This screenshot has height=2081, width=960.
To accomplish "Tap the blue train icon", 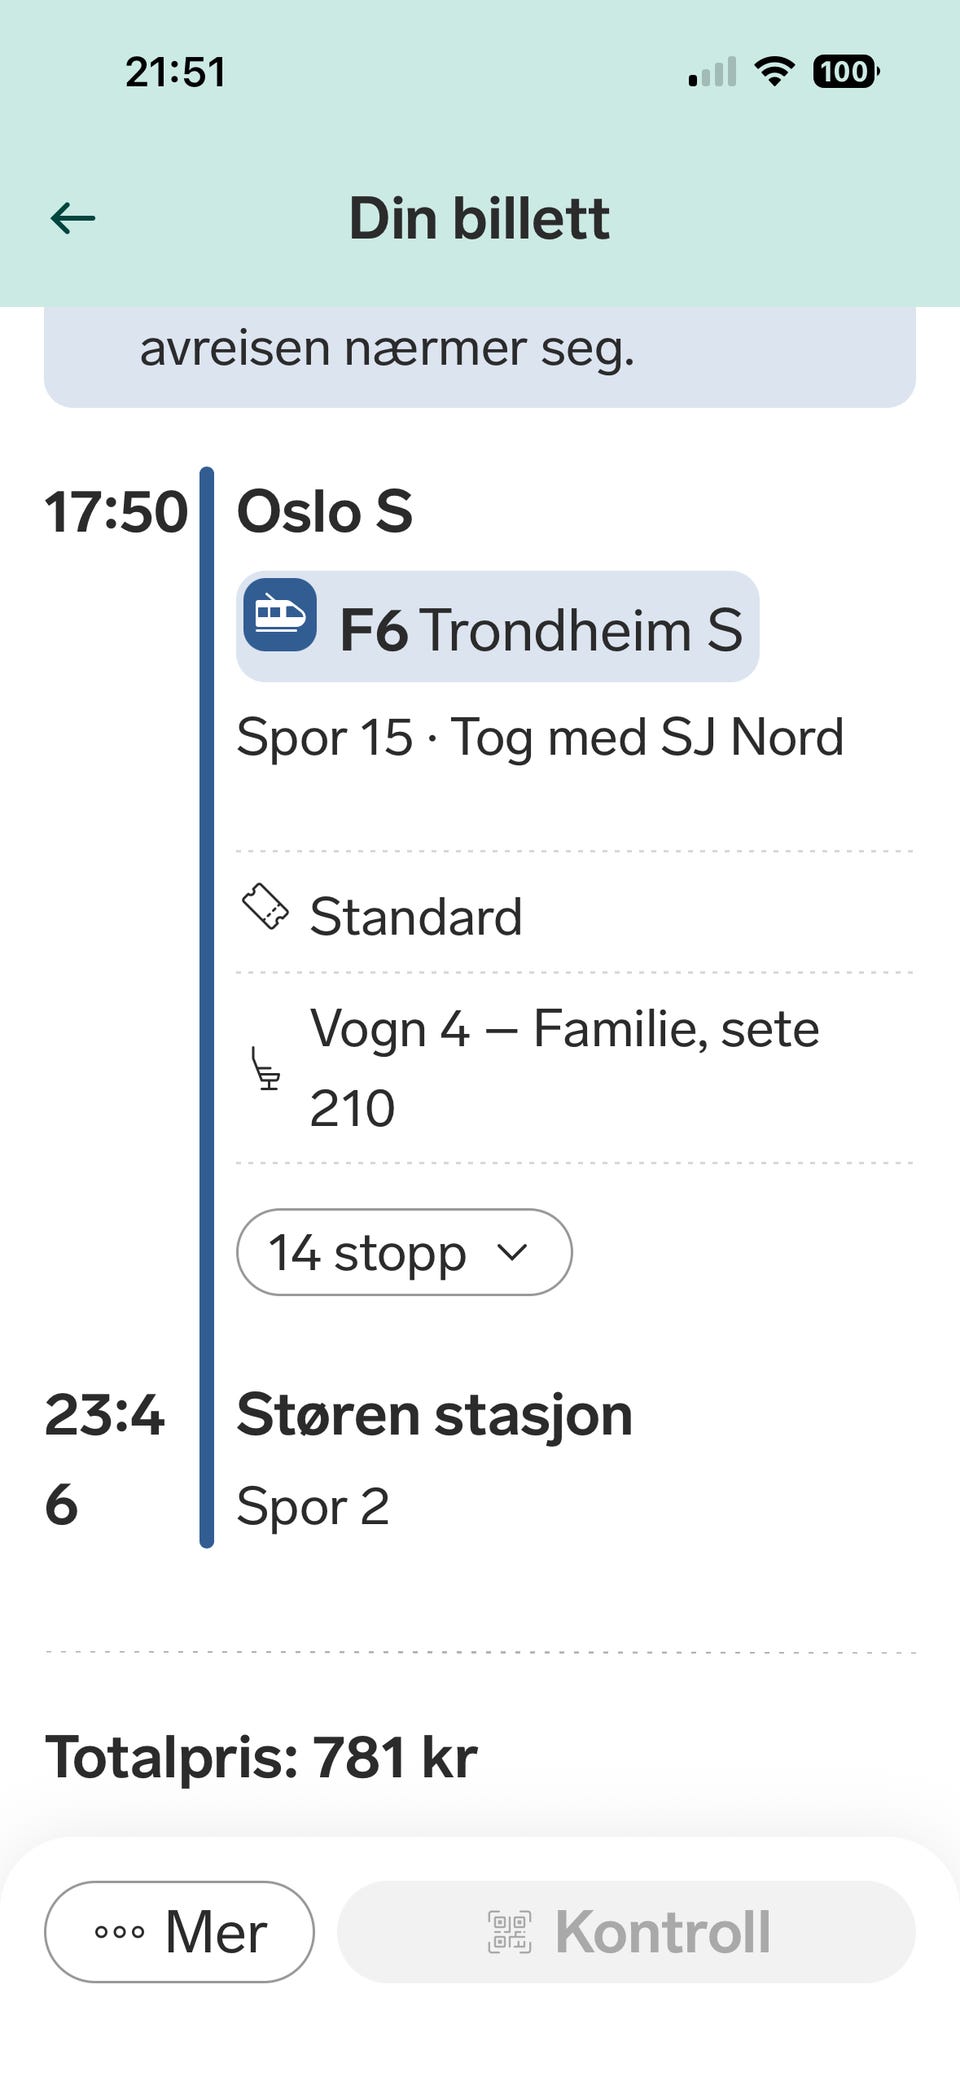I will tap(280, 615).
